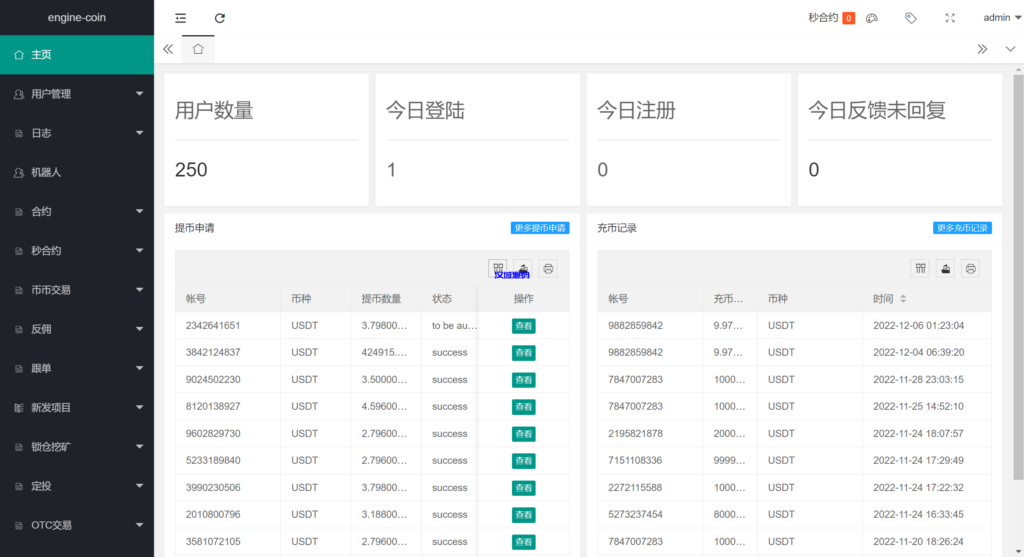Image resolution: width=1024 pixels, height=557 pixels.
Task: Click the 今日注册 statistics card title
Action: pyautogui.click(x=637, y=110)
